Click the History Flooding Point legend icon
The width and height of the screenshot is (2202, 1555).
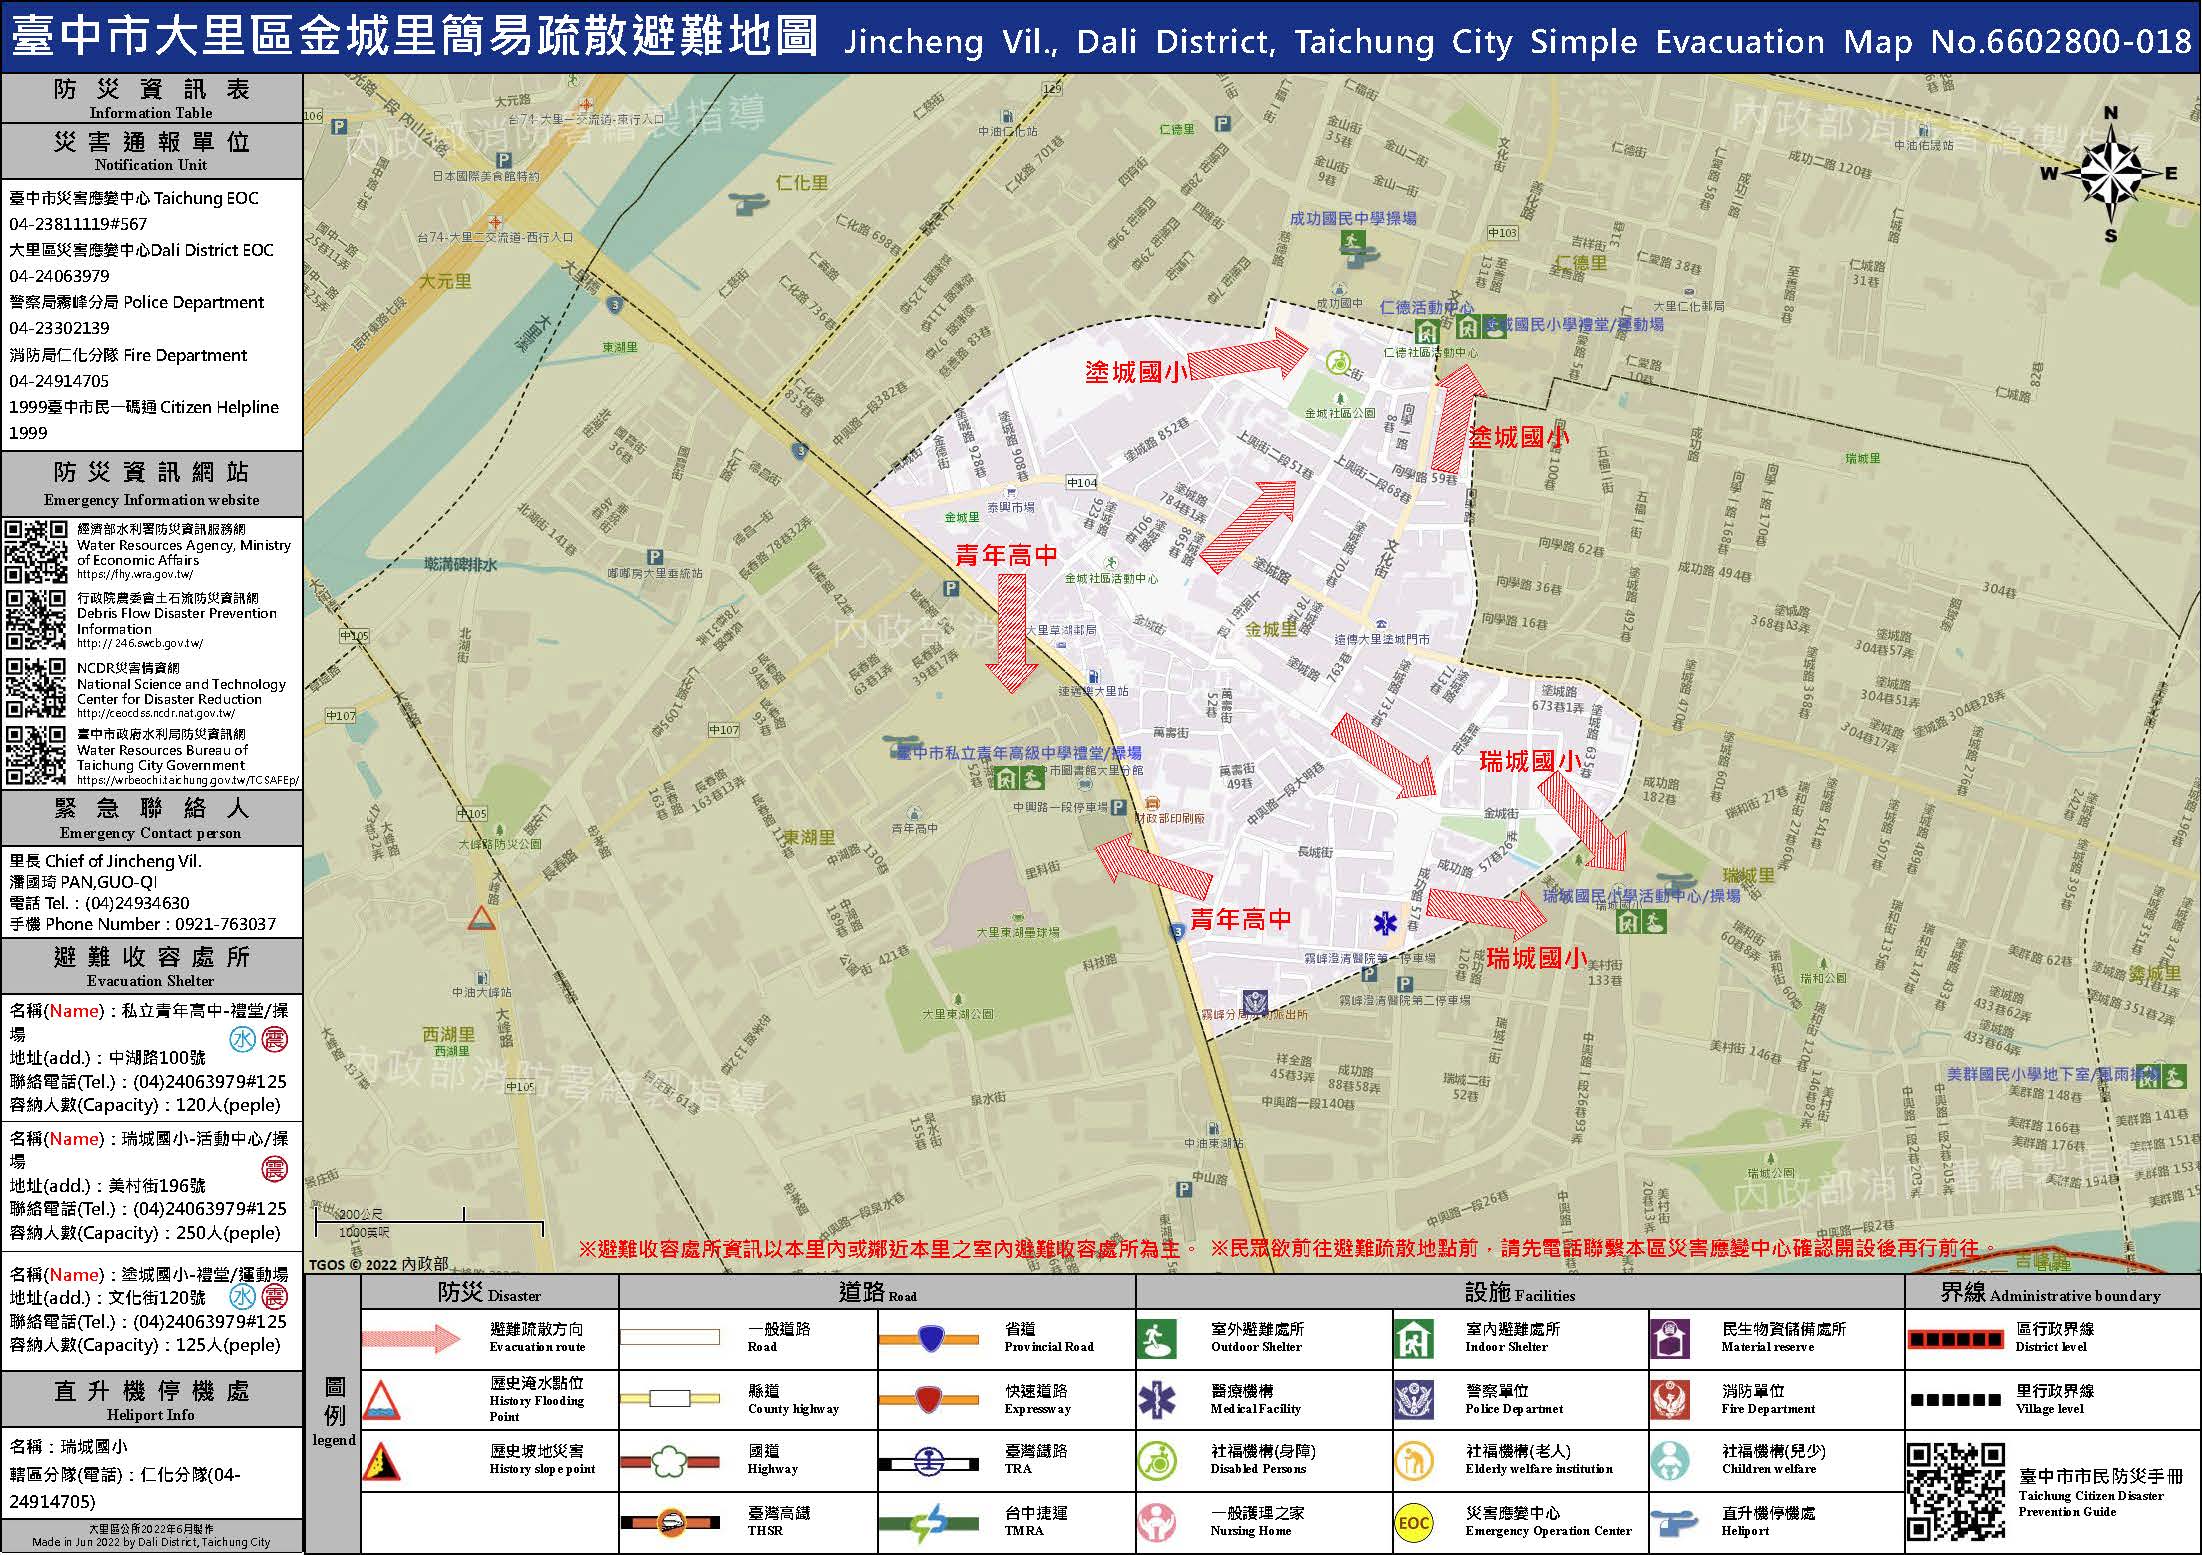point(382,1400)
